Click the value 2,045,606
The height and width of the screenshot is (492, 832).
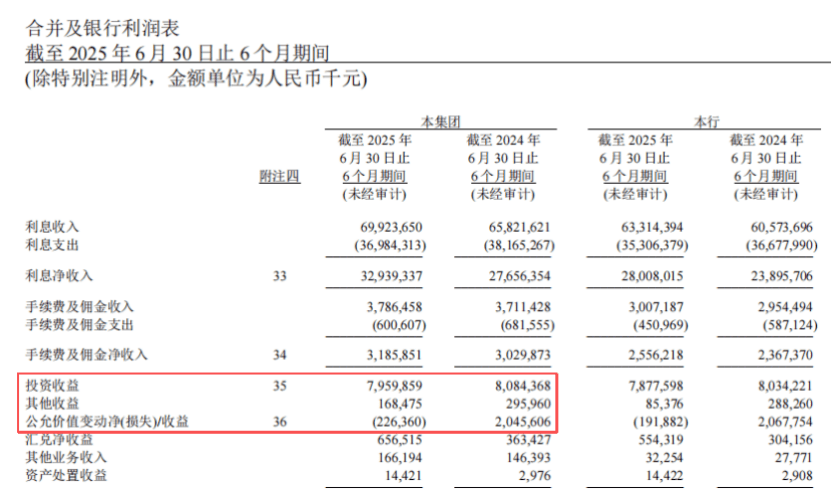pyautogui.click(x=523, y=422)
